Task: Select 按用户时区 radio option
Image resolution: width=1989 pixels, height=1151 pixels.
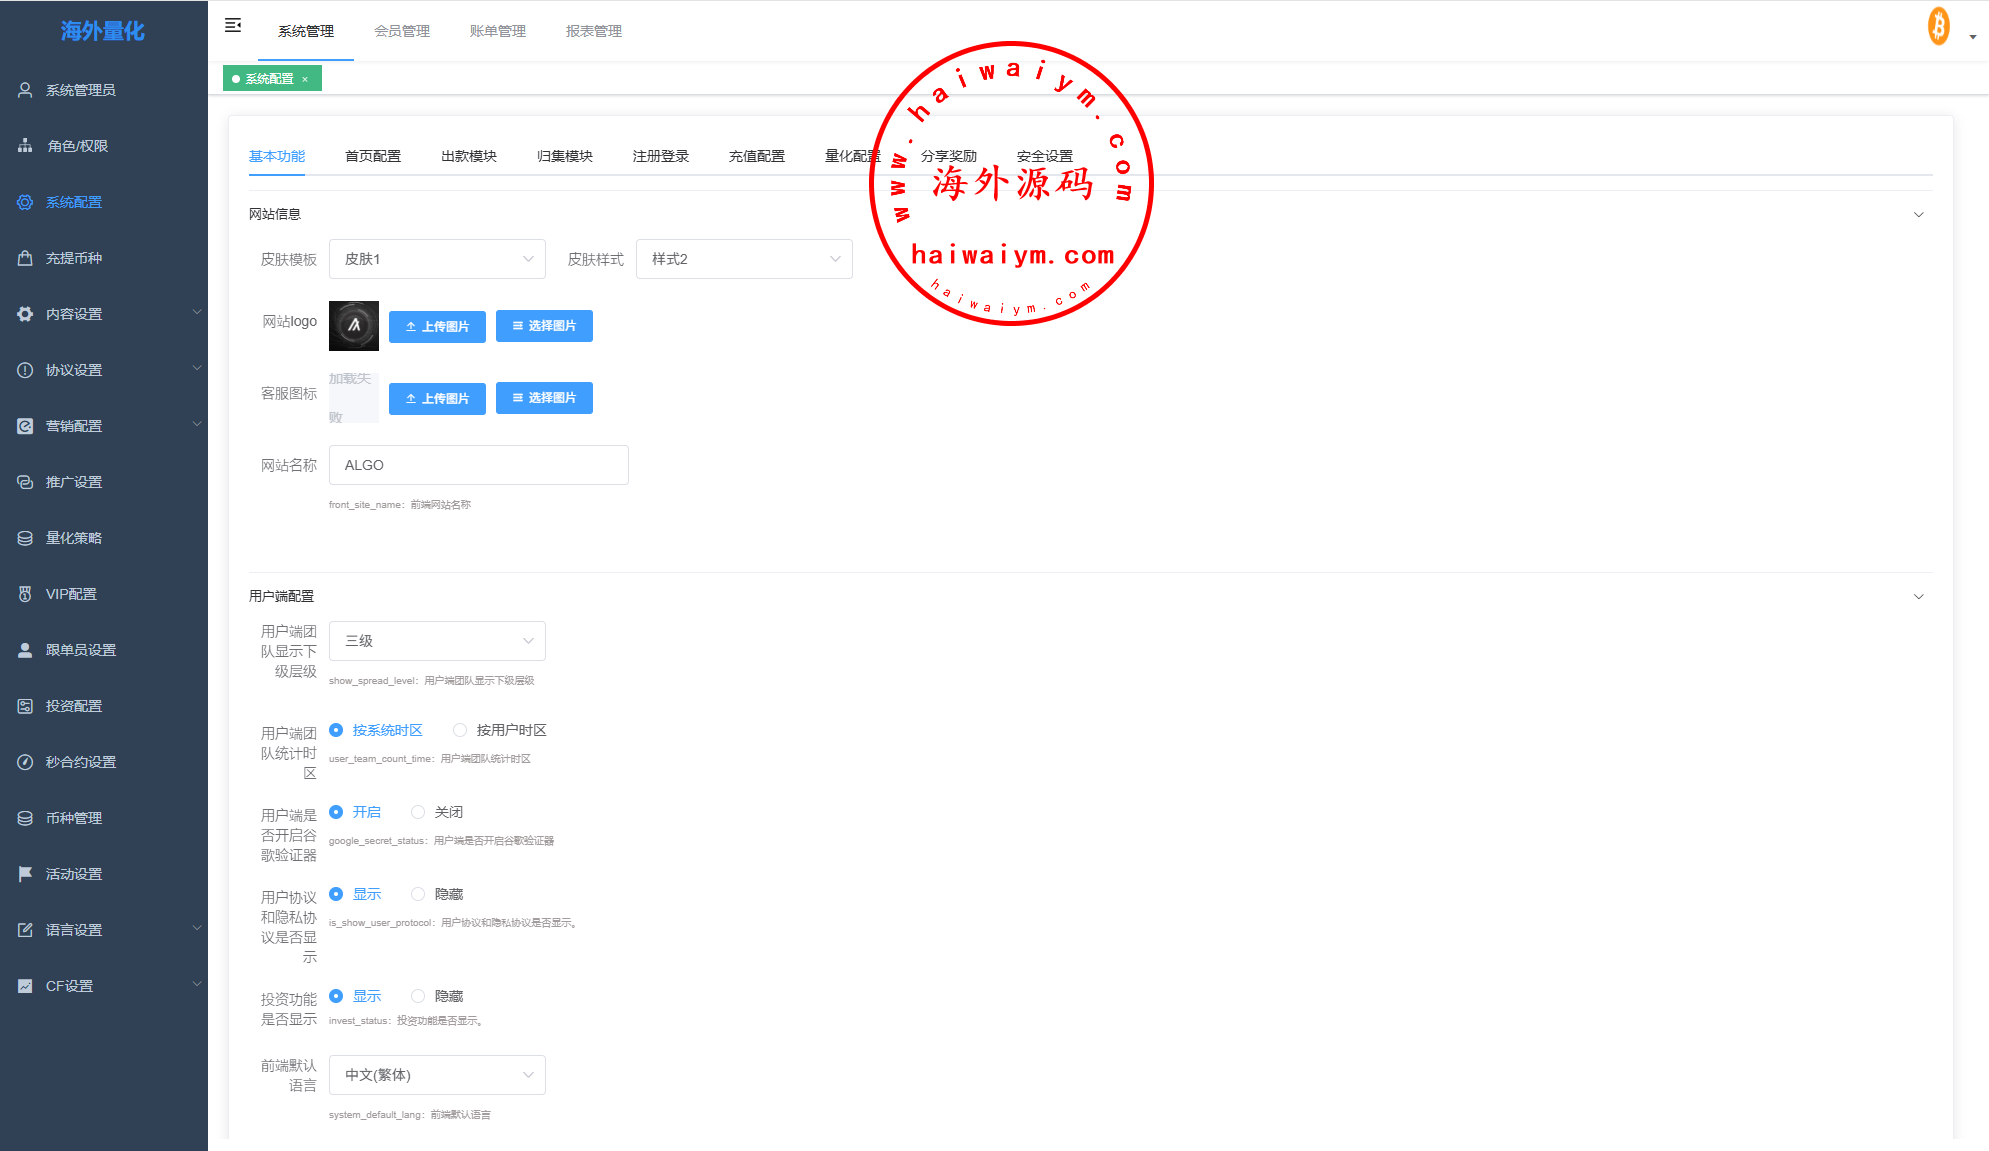Action: point(460,730)
